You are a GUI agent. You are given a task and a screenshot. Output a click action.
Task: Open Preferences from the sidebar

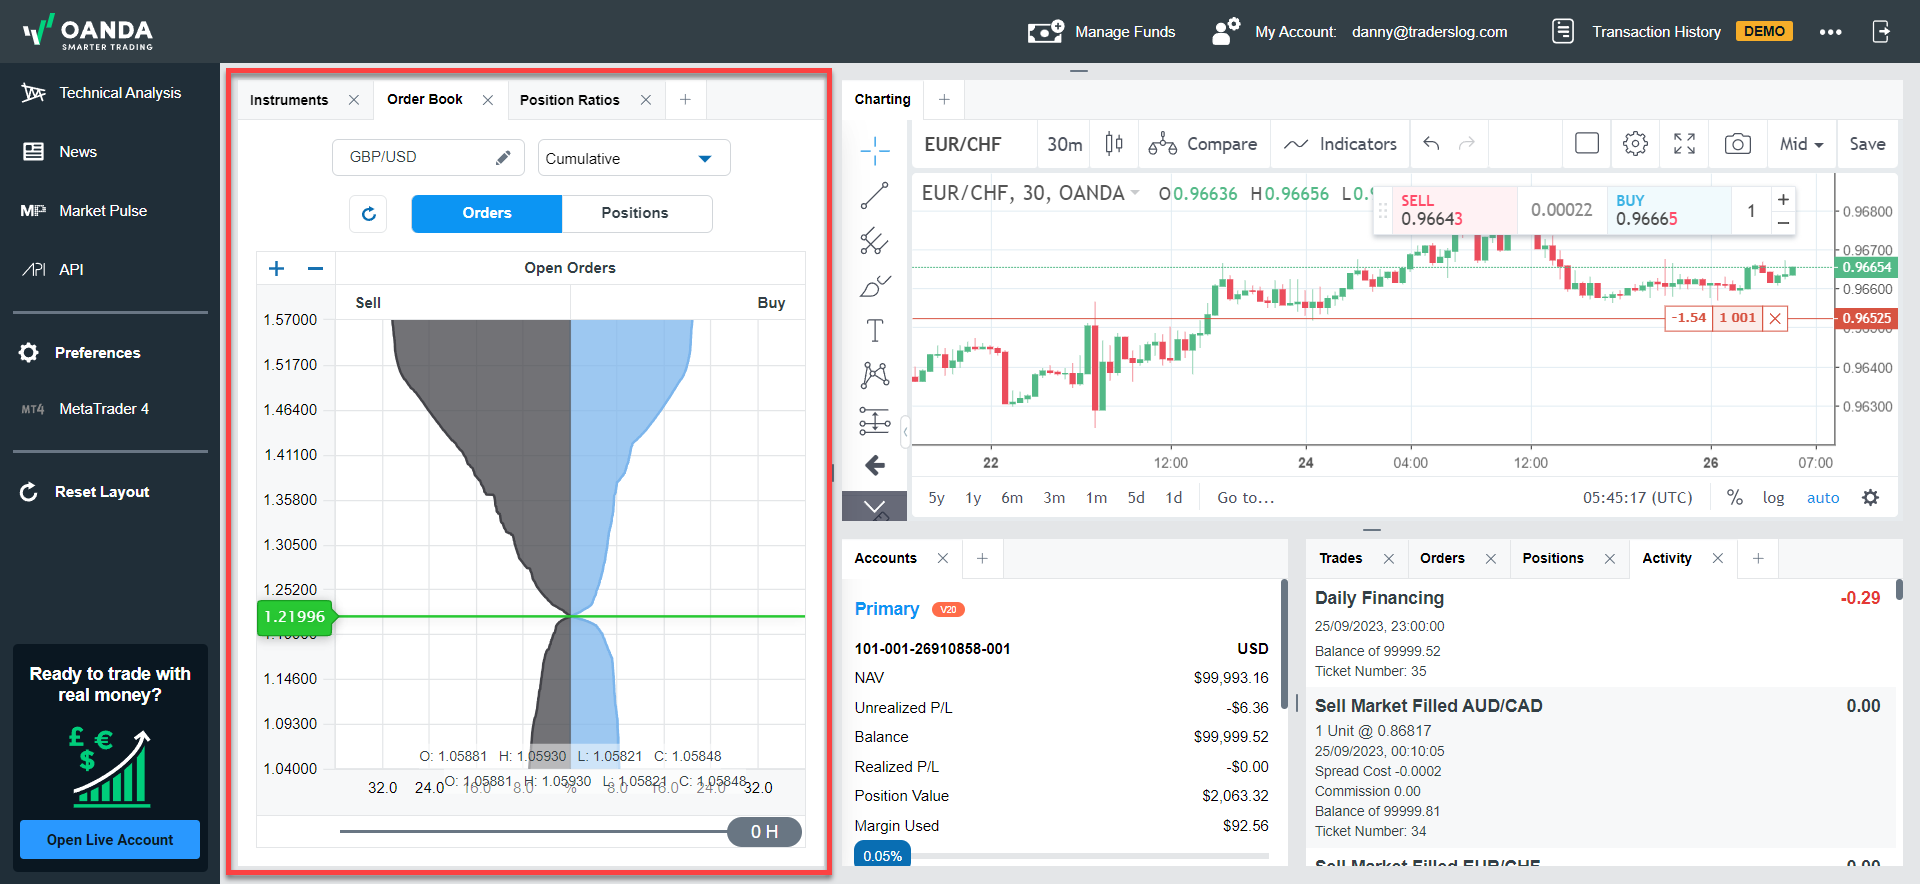pyautogui.click(x=80, y=353)
